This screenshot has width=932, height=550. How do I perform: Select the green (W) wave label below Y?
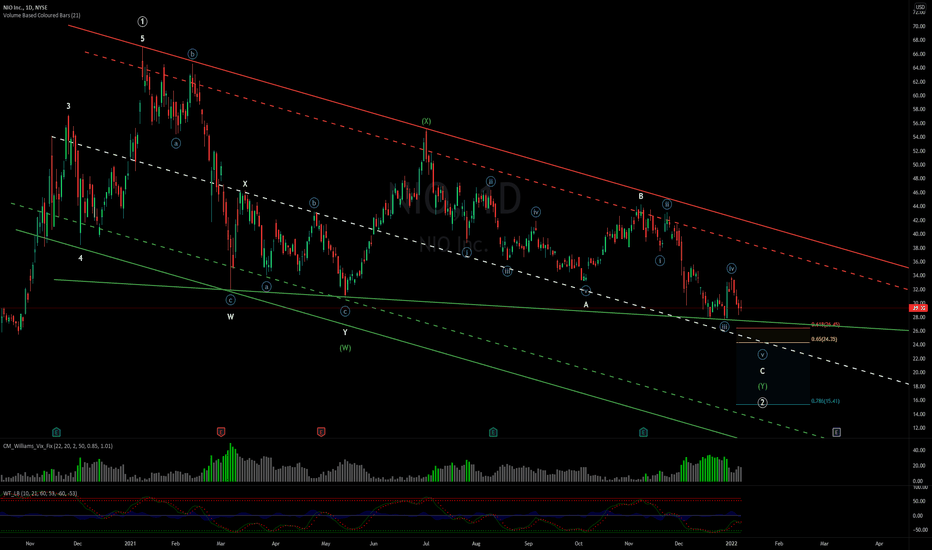tap(345, 348)
